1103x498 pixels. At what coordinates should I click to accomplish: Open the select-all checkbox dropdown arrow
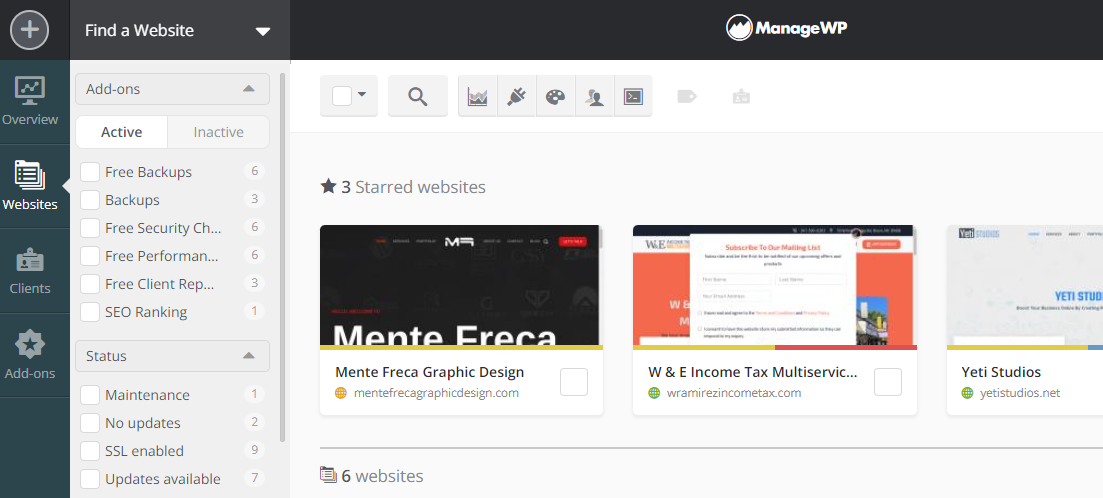pos(362,94)
